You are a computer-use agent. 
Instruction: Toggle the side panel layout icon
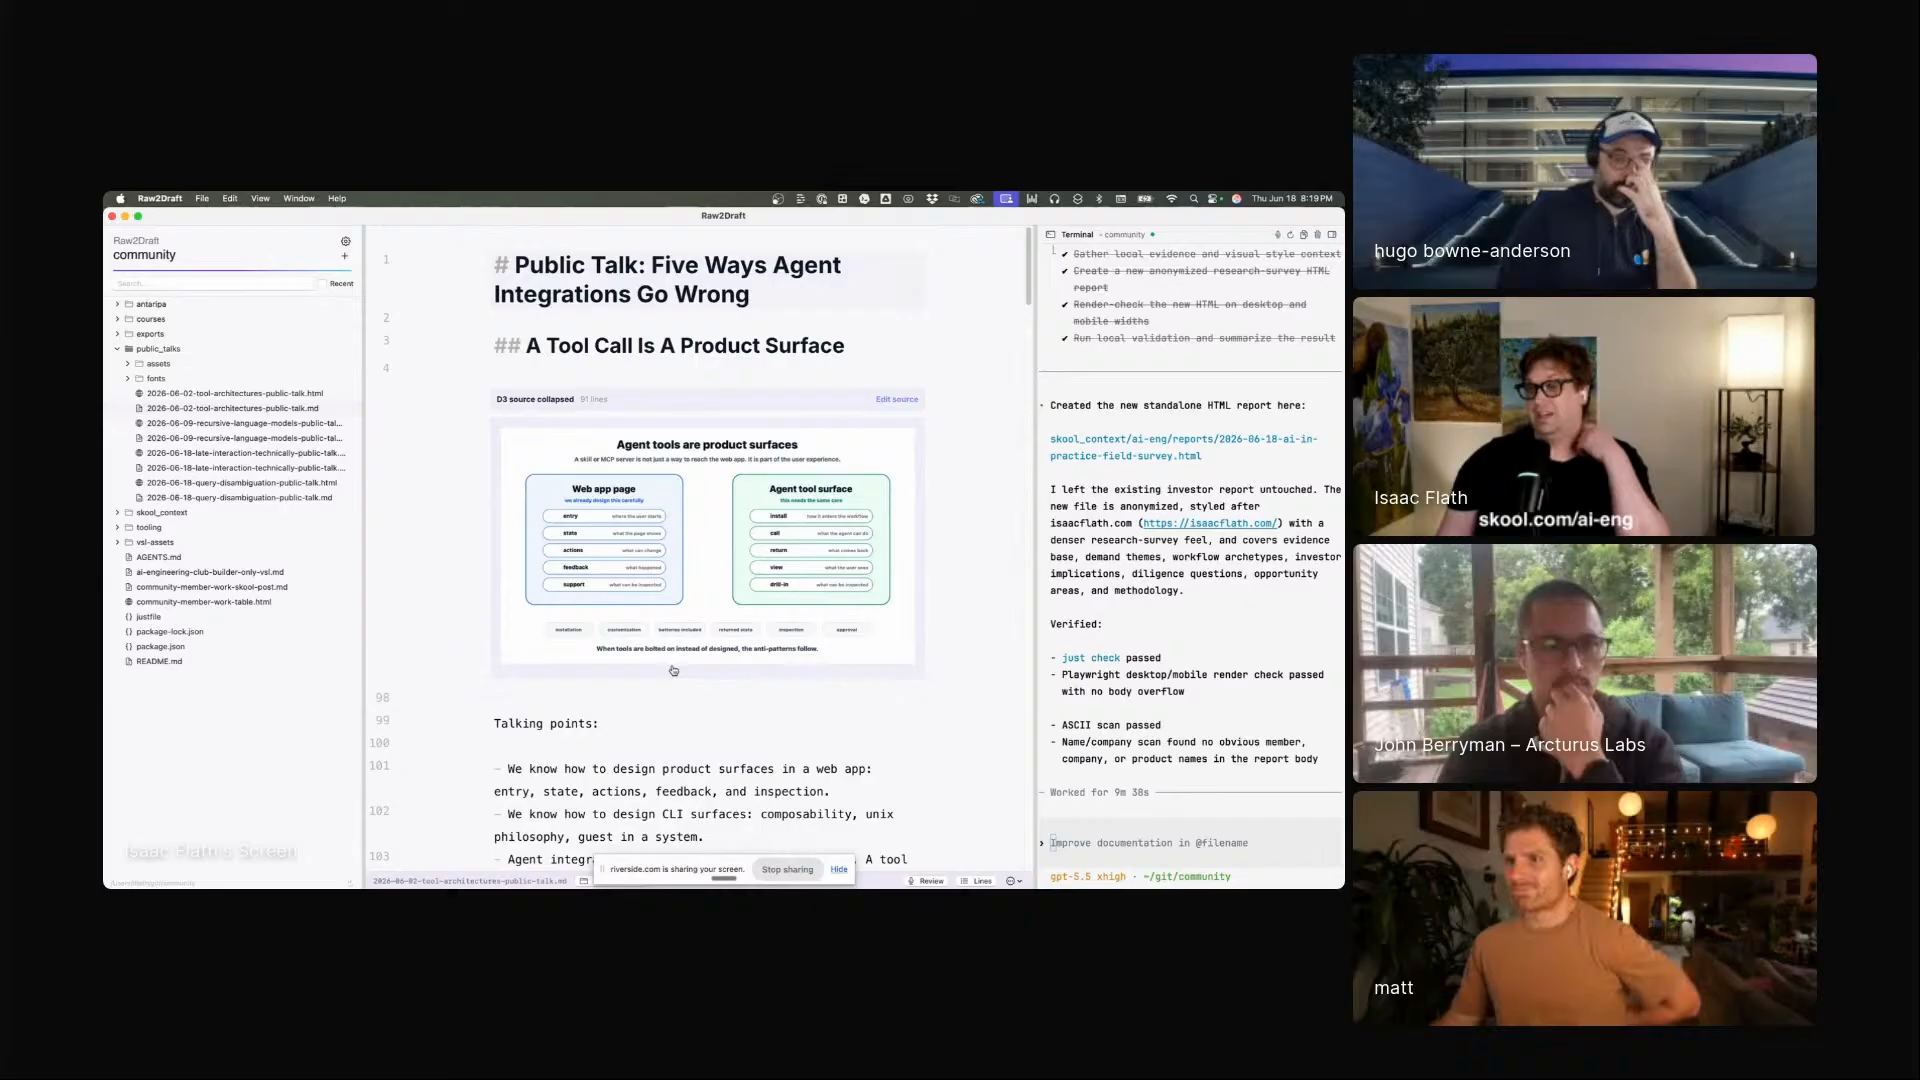point(1332,235)
